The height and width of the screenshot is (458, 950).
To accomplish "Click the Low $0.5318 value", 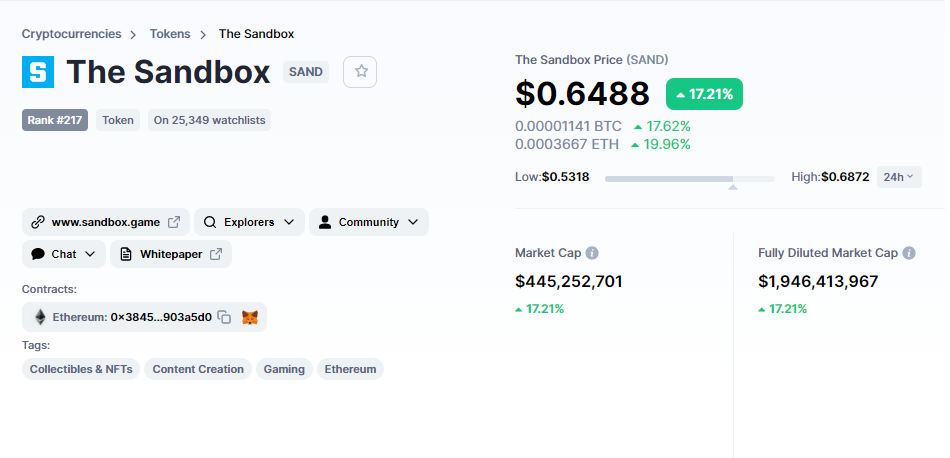I will (x=565, y=177).
